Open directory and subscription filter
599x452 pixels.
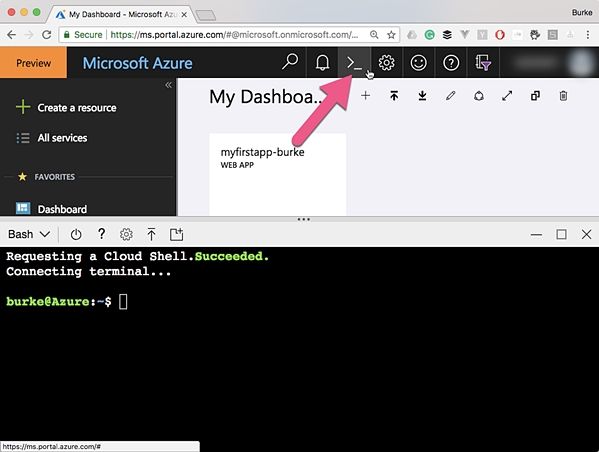[483, 63]
